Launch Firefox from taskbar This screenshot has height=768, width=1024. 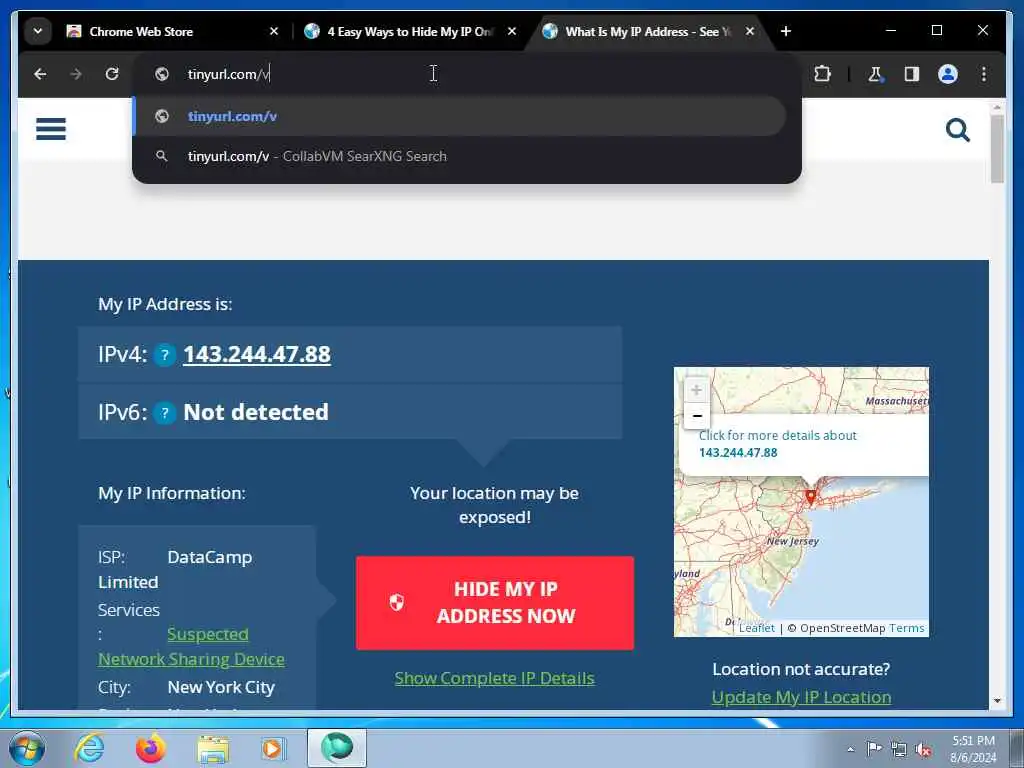[151, 748]
